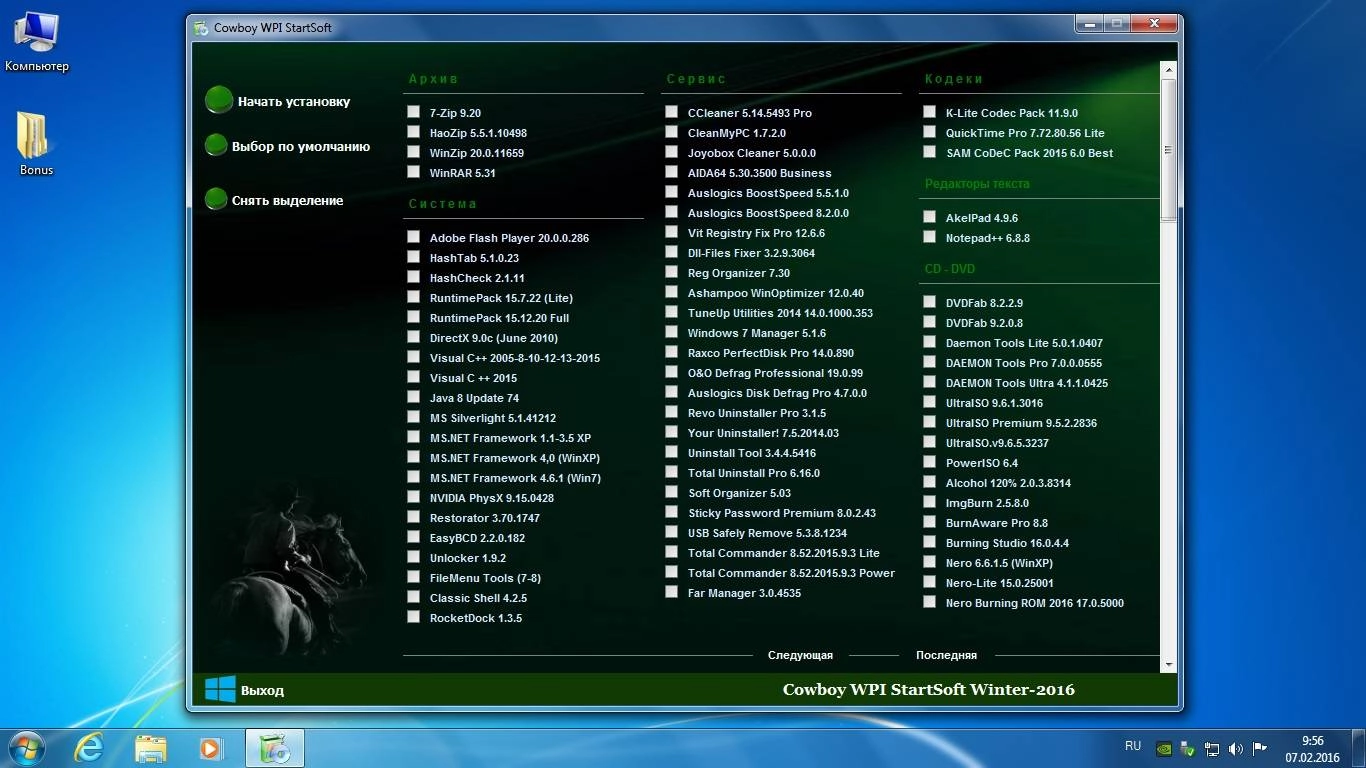
Task: Click Cowboy WPI taskbar button
Action: pyautogui.click(x=274, y=748)
